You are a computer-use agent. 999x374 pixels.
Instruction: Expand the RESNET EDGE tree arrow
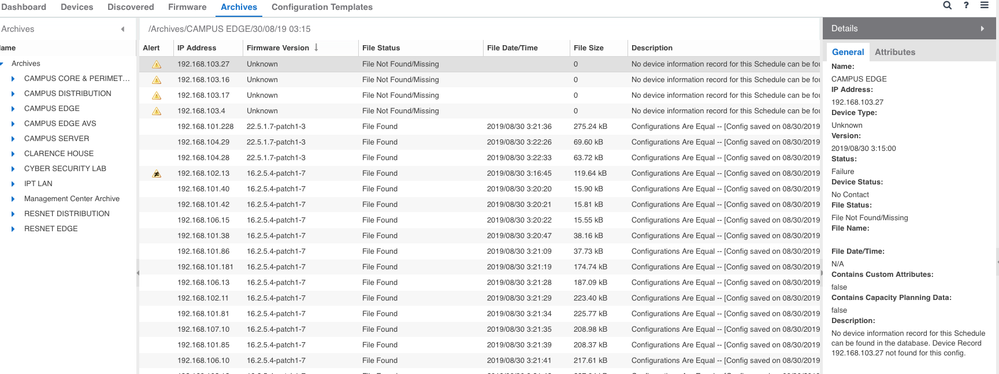13,229
